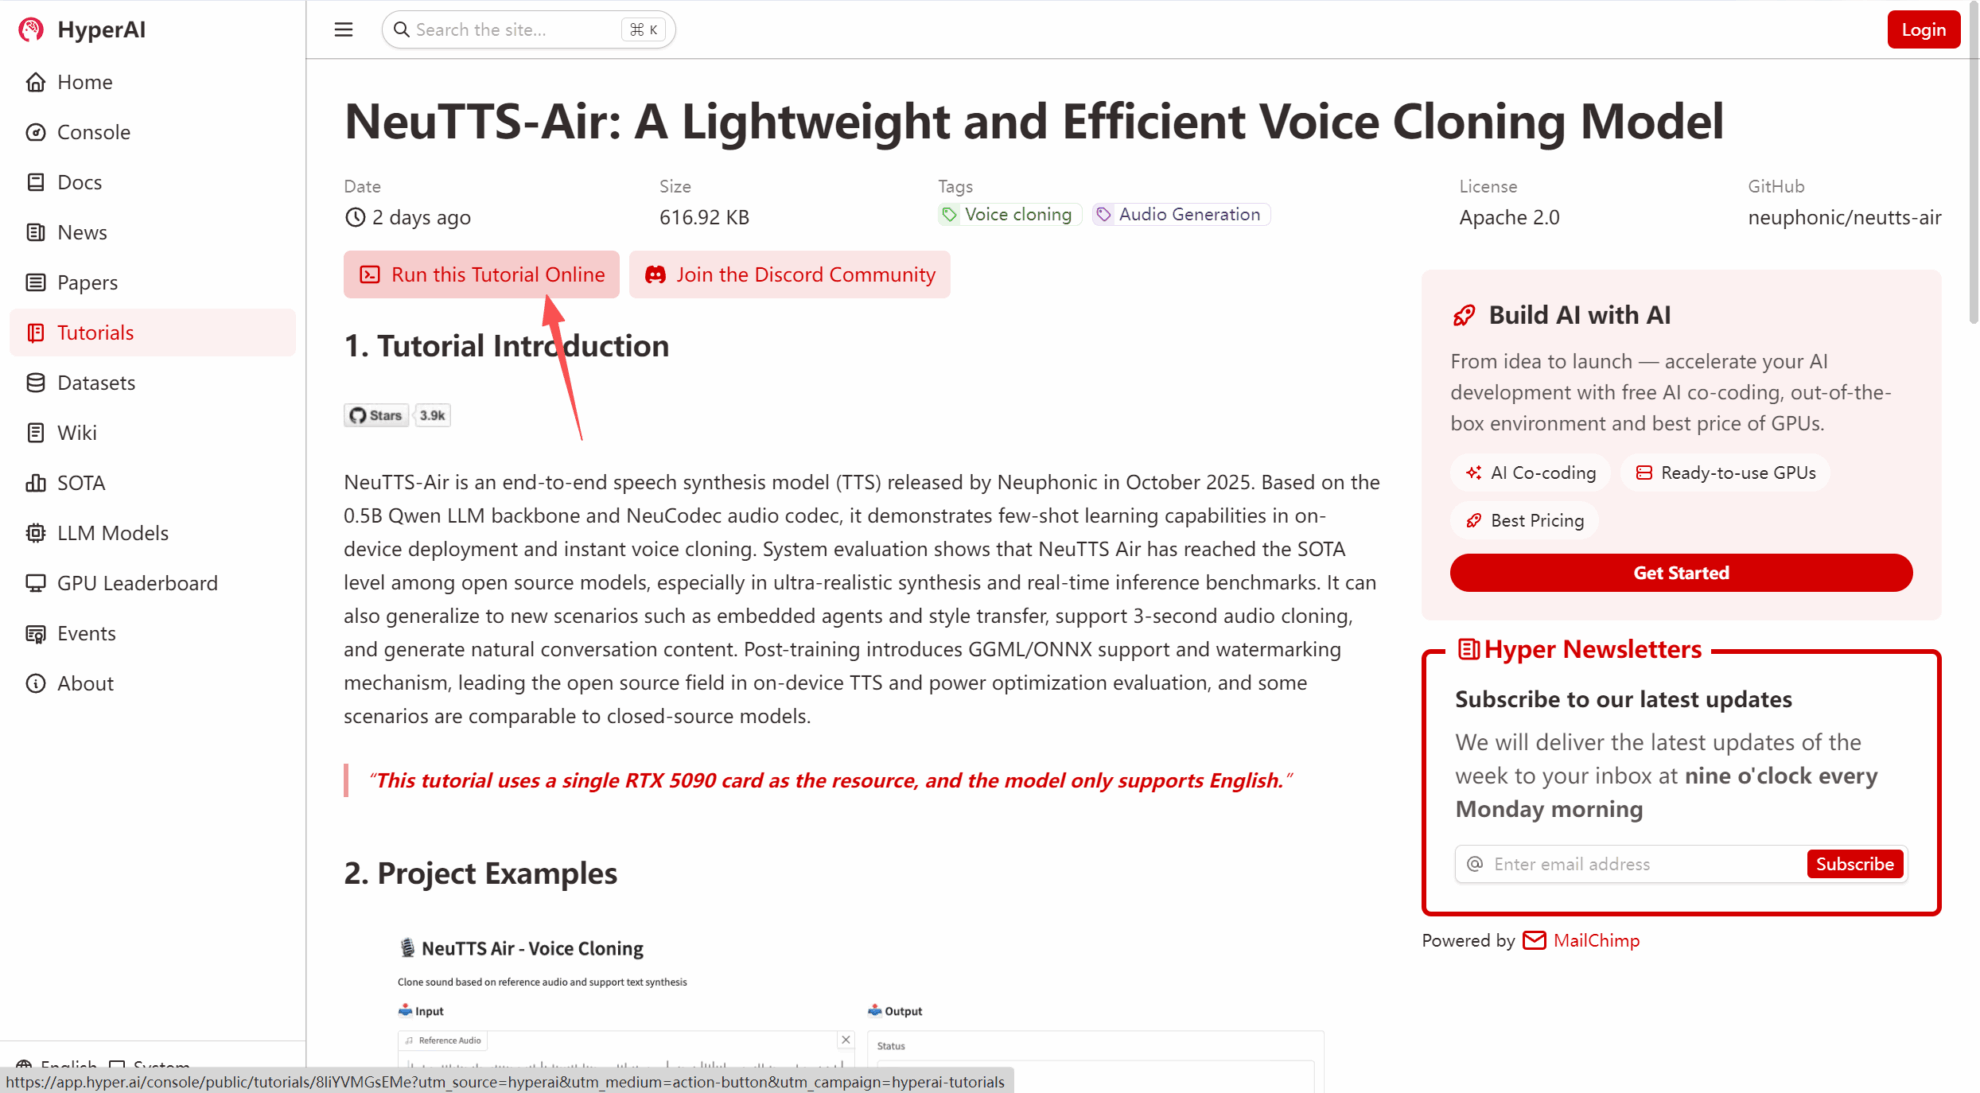This screenshot has width=1980, height=1093.
Task: Toggle the sidebar hamburger menu
Action: pos(343,30)
